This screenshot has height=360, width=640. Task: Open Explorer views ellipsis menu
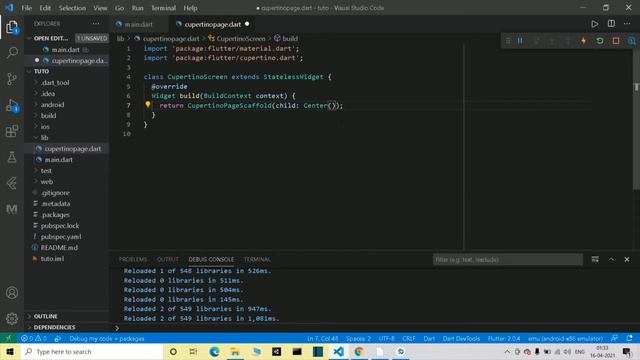click(96, 24)
